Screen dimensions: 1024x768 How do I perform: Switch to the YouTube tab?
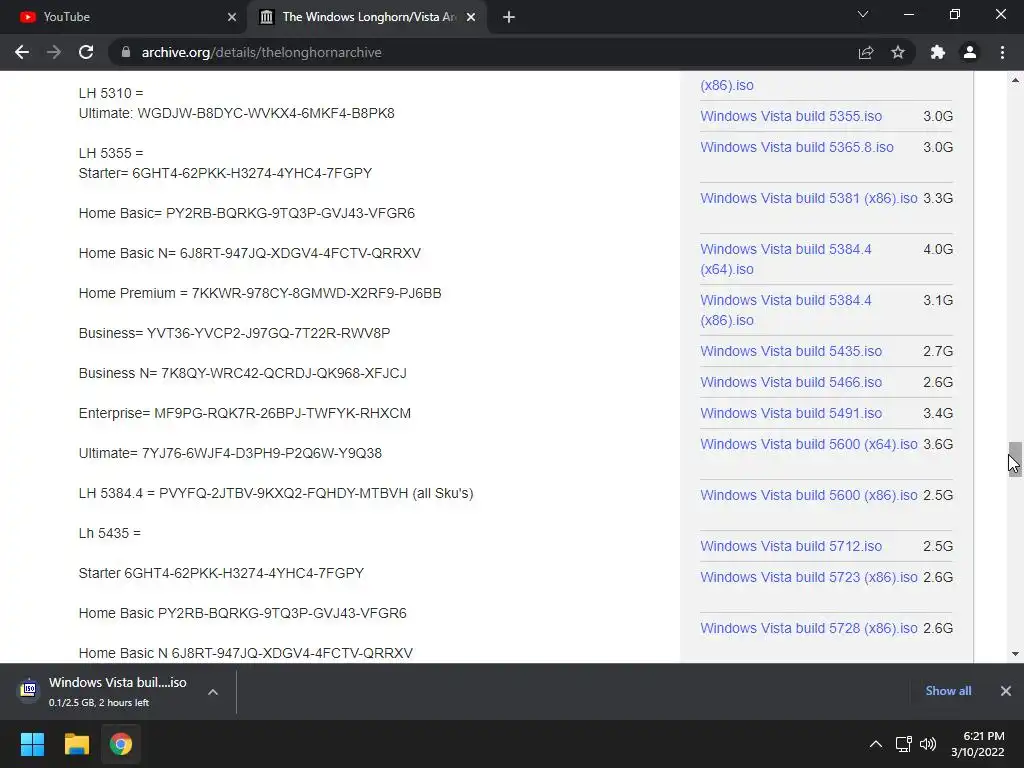click(123, 17)
